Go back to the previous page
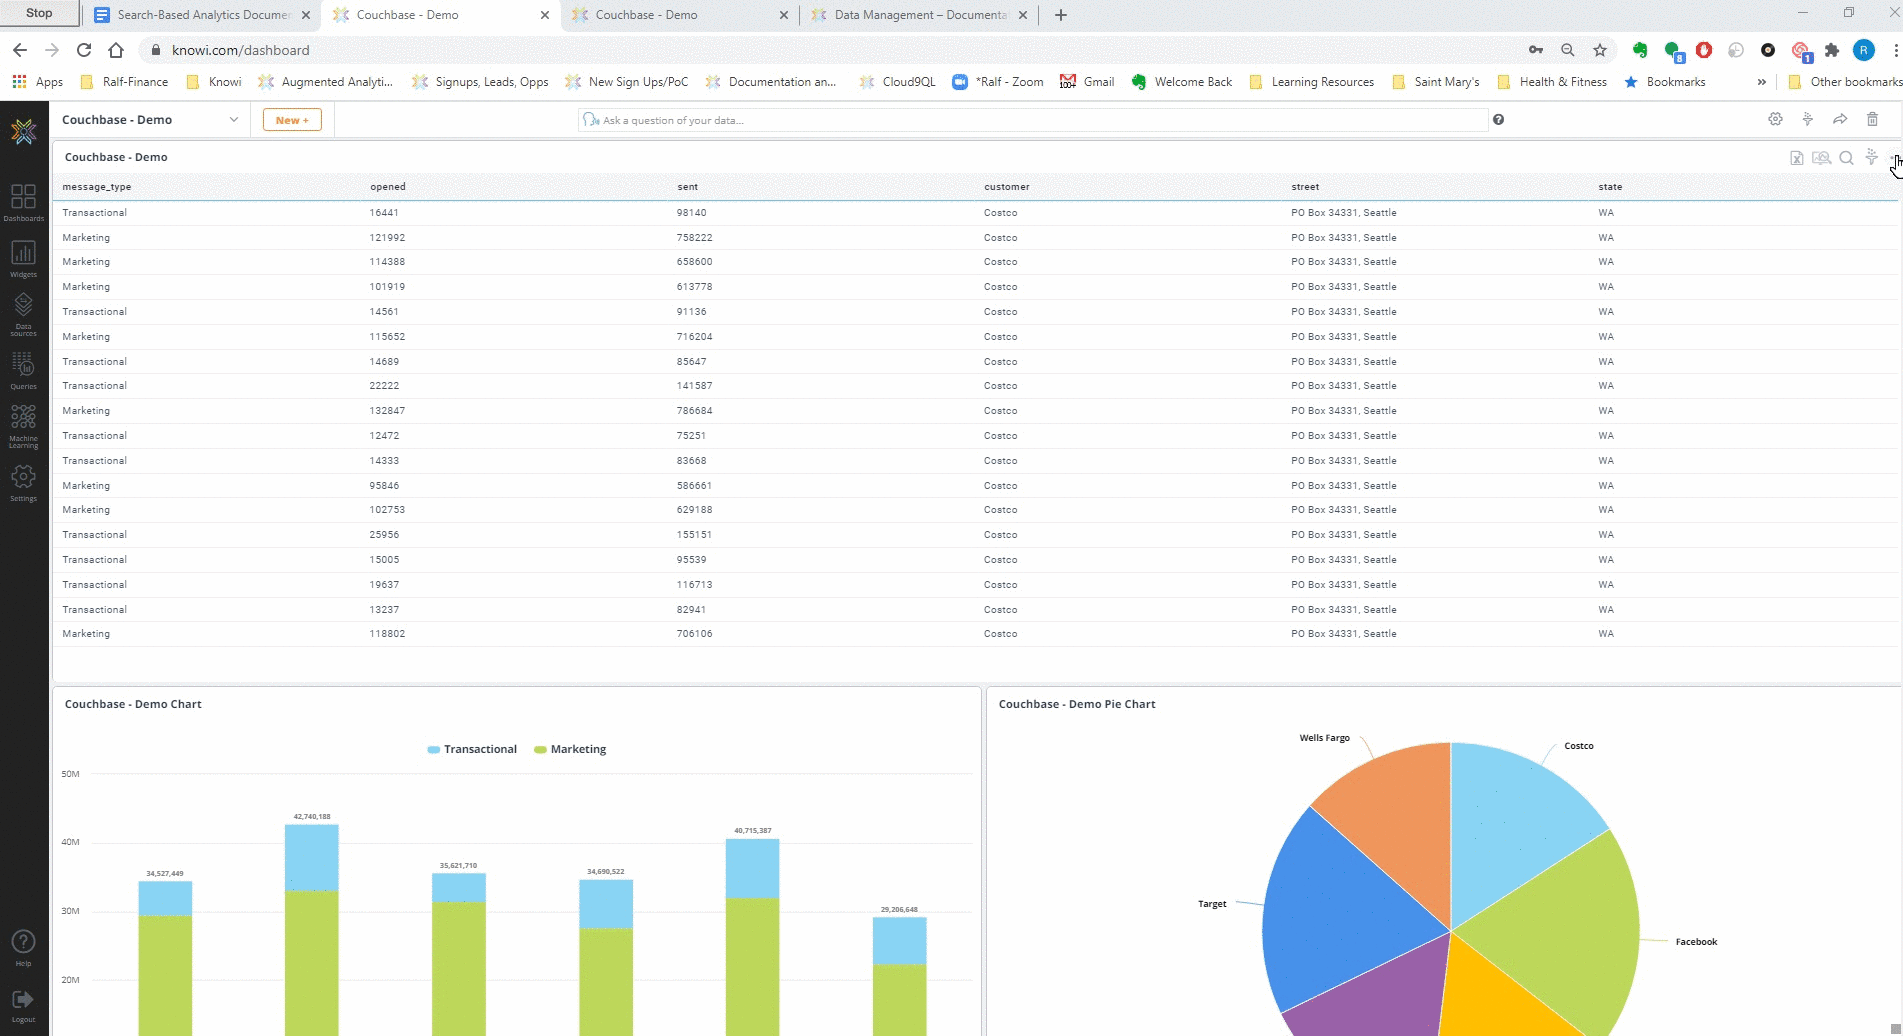This screenshot has height=1036, width=1903. (20, 50)
